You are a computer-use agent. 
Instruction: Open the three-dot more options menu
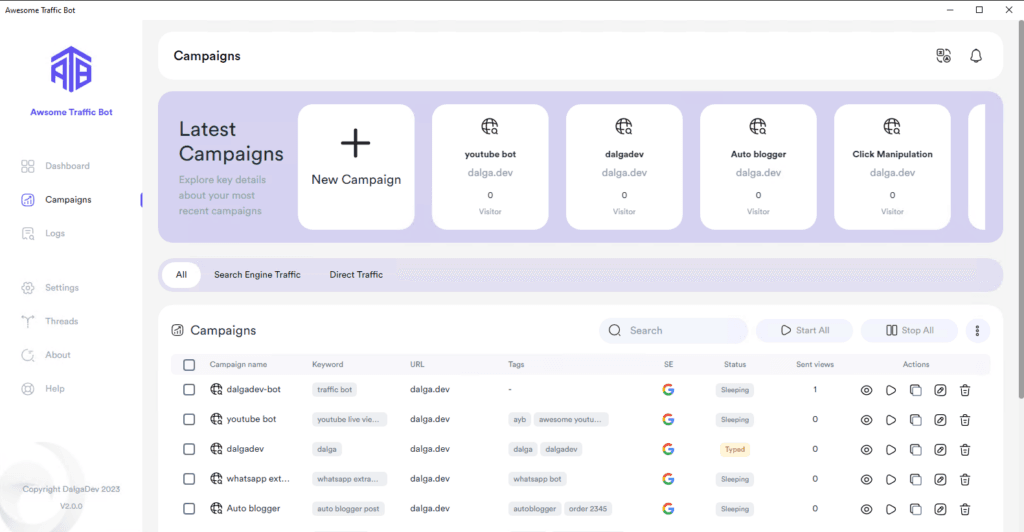coord(977,331)
